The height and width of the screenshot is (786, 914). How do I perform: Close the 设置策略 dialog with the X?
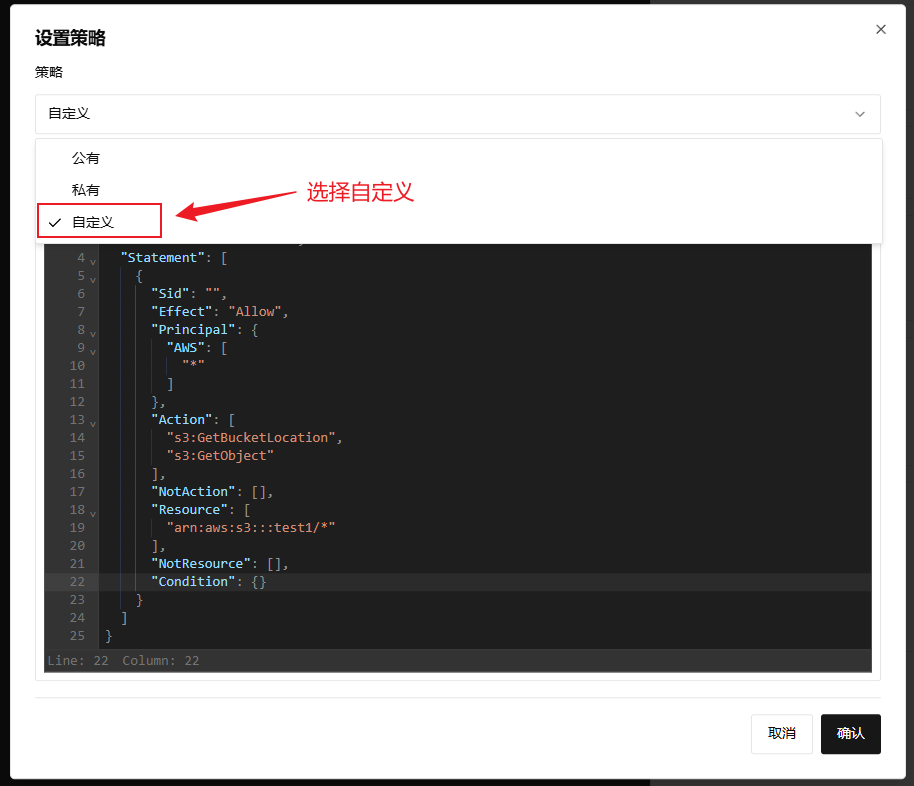point(881,30)
